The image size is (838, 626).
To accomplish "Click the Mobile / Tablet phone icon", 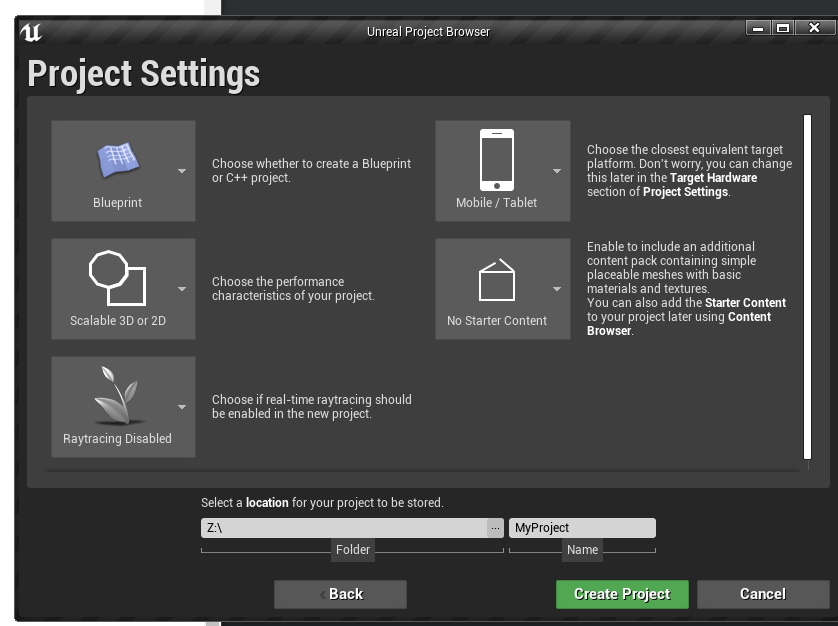I will (496, 160).
